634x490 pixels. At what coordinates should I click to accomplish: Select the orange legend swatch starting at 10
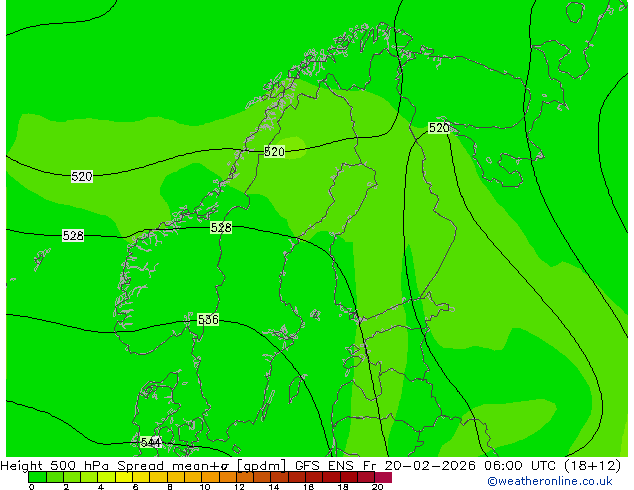tap(211, 477)
